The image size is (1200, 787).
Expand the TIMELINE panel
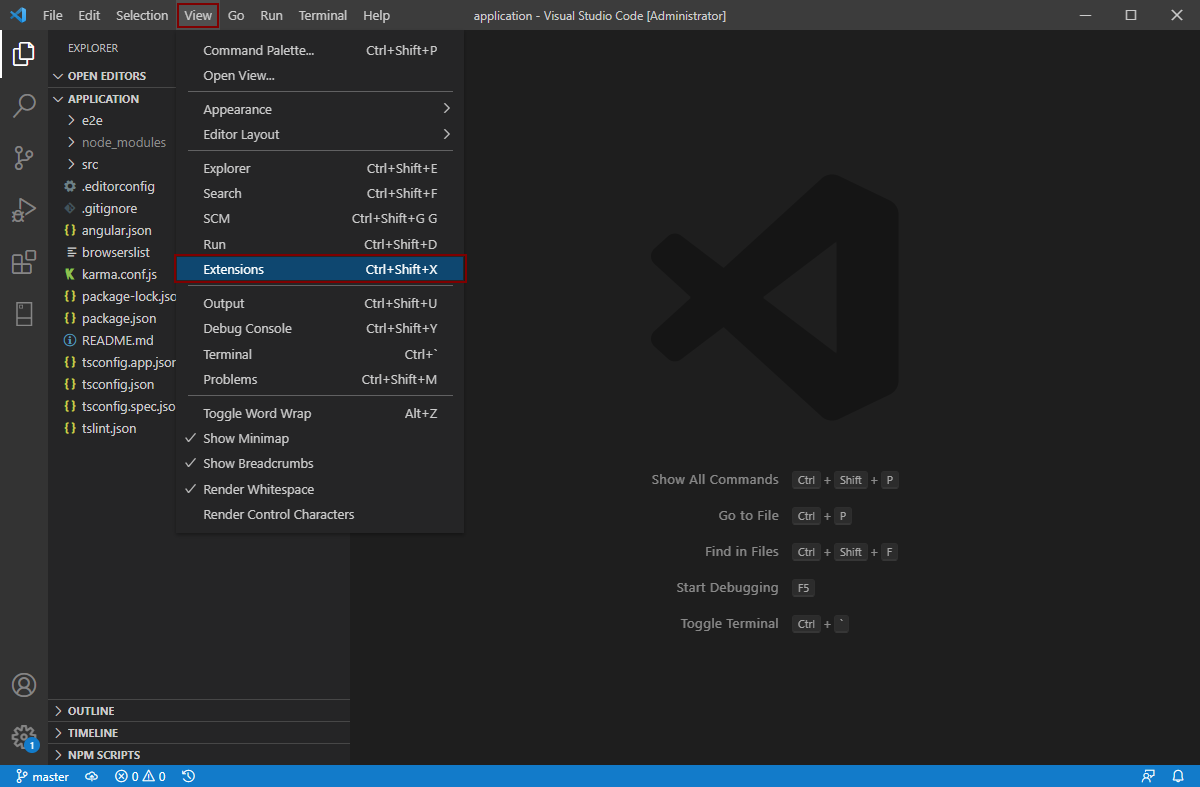click(199, 733)
